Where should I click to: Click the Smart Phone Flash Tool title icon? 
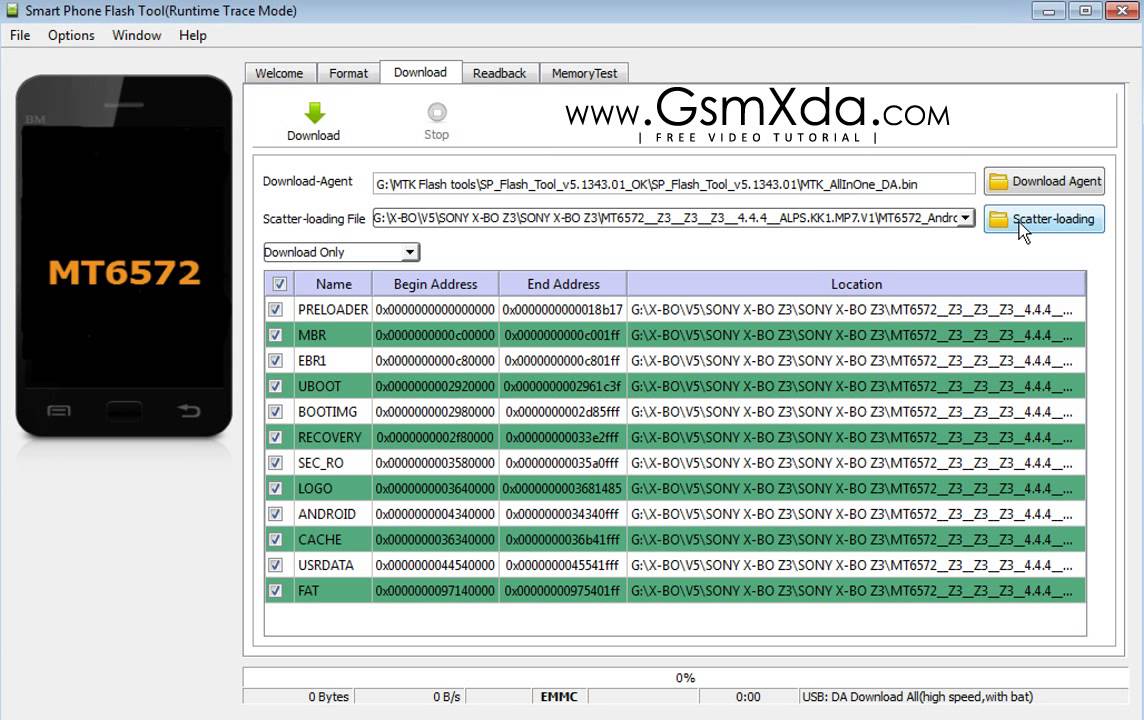click(12, 10)
